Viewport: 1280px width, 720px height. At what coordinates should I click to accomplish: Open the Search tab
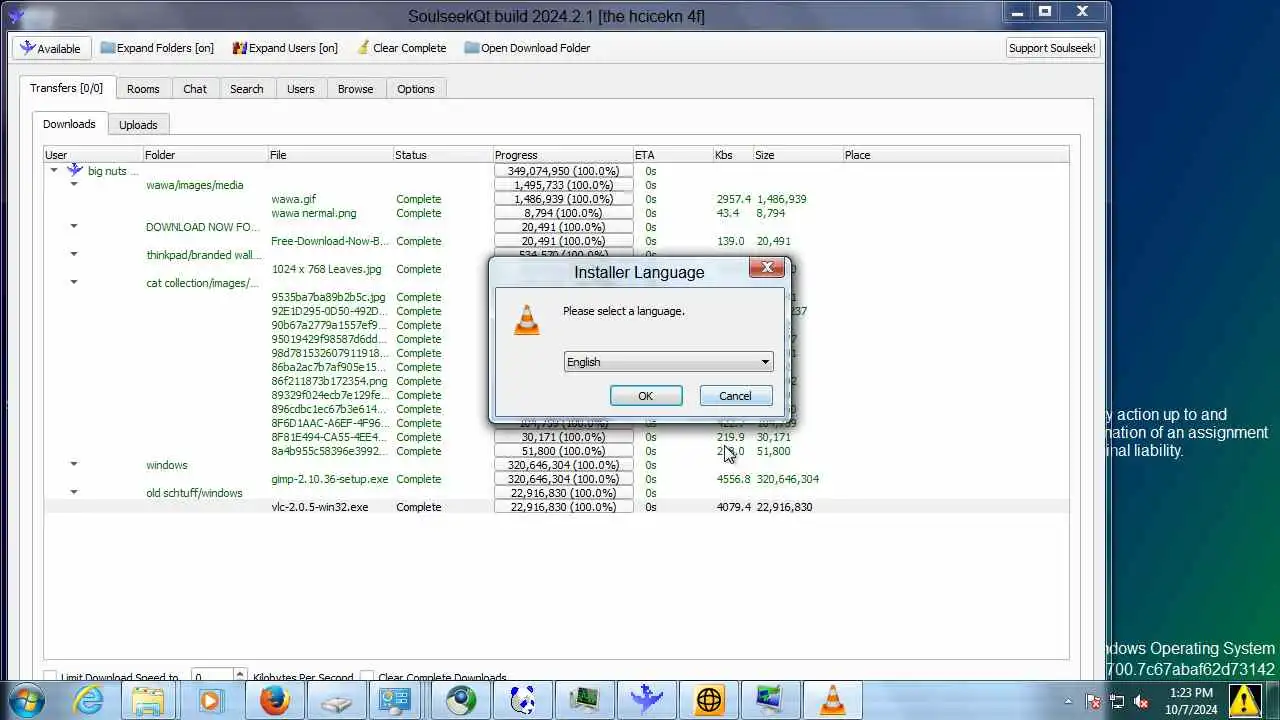tap(247, 89)
